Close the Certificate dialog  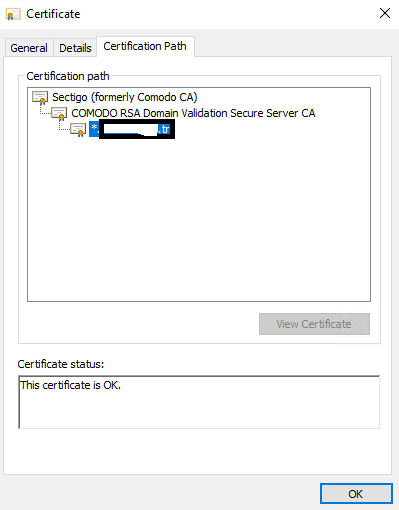385,13
